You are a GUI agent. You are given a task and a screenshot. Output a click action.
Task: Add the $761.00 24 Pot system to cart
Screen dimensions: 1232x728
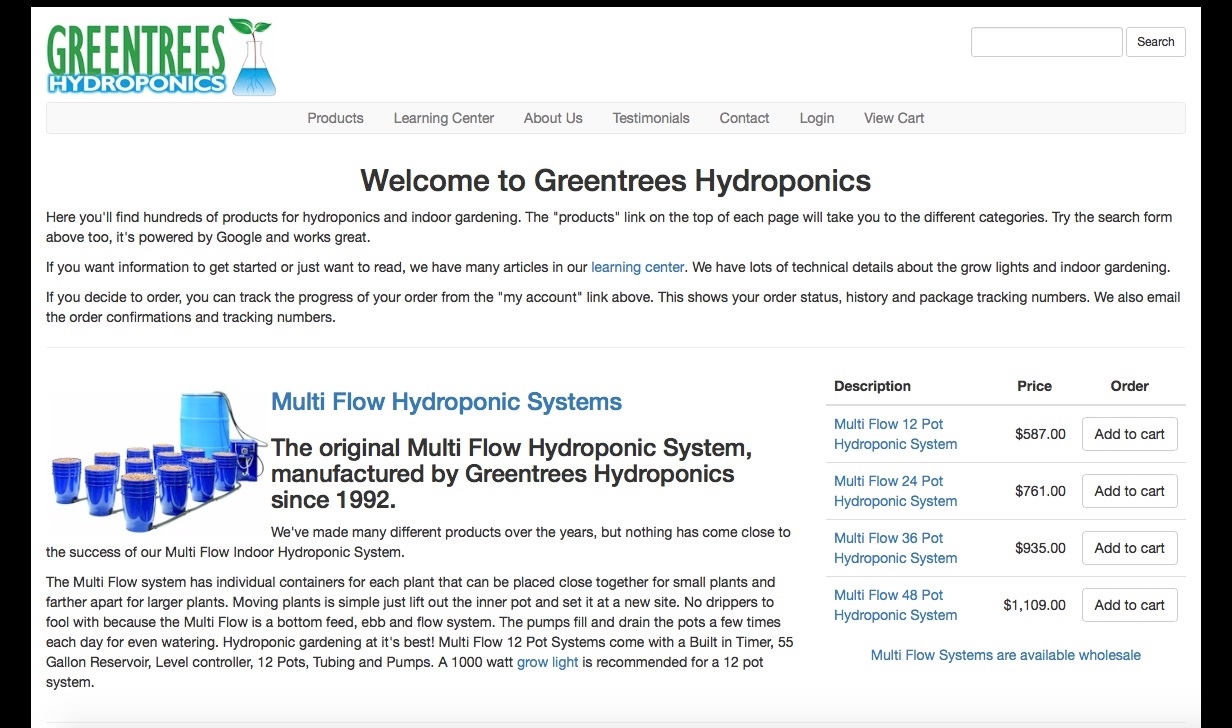pos(1130,491)
